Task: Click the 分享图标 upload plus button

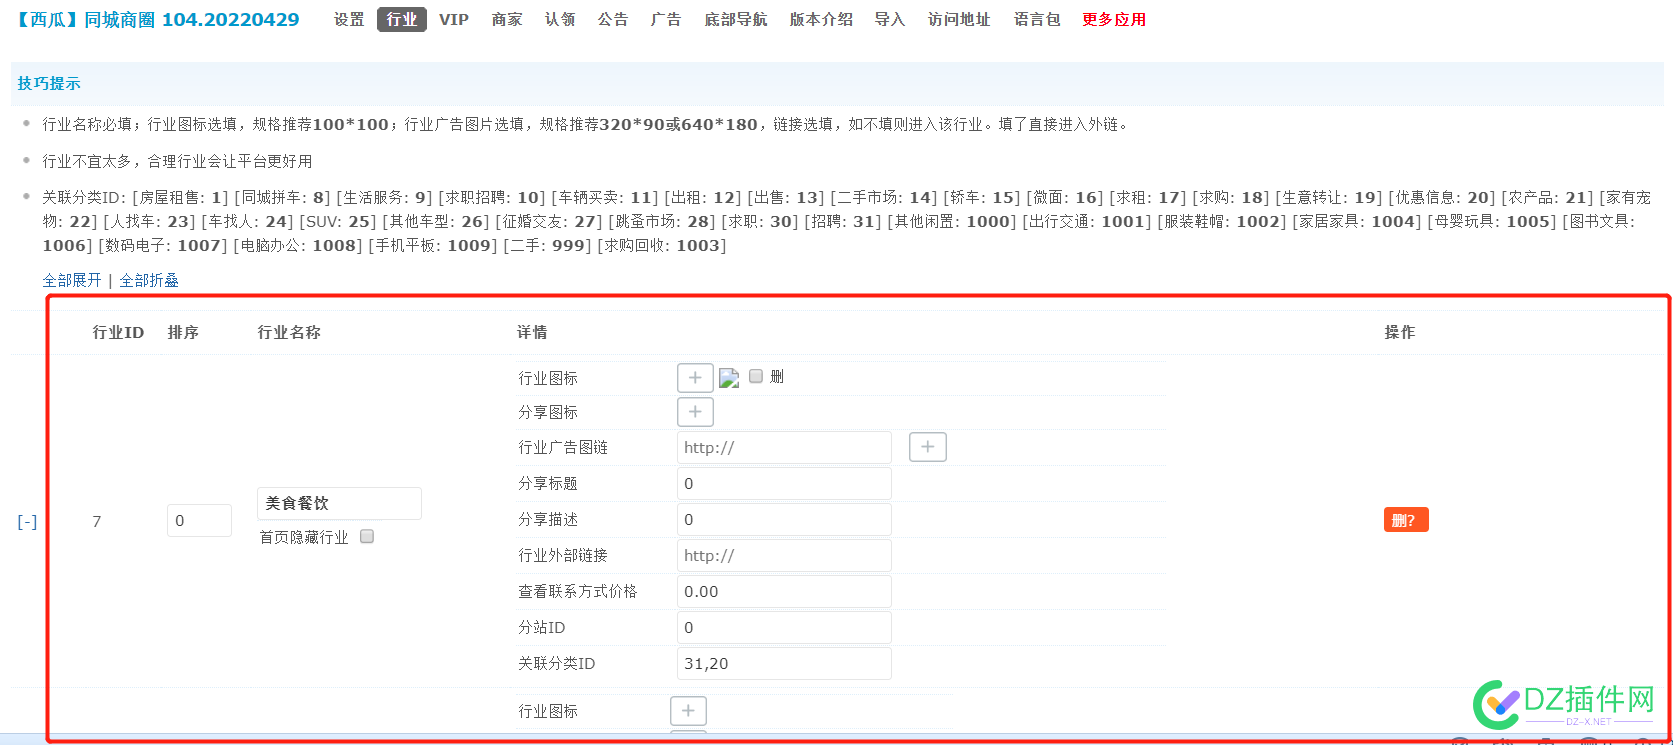Action: click(695, 411)
